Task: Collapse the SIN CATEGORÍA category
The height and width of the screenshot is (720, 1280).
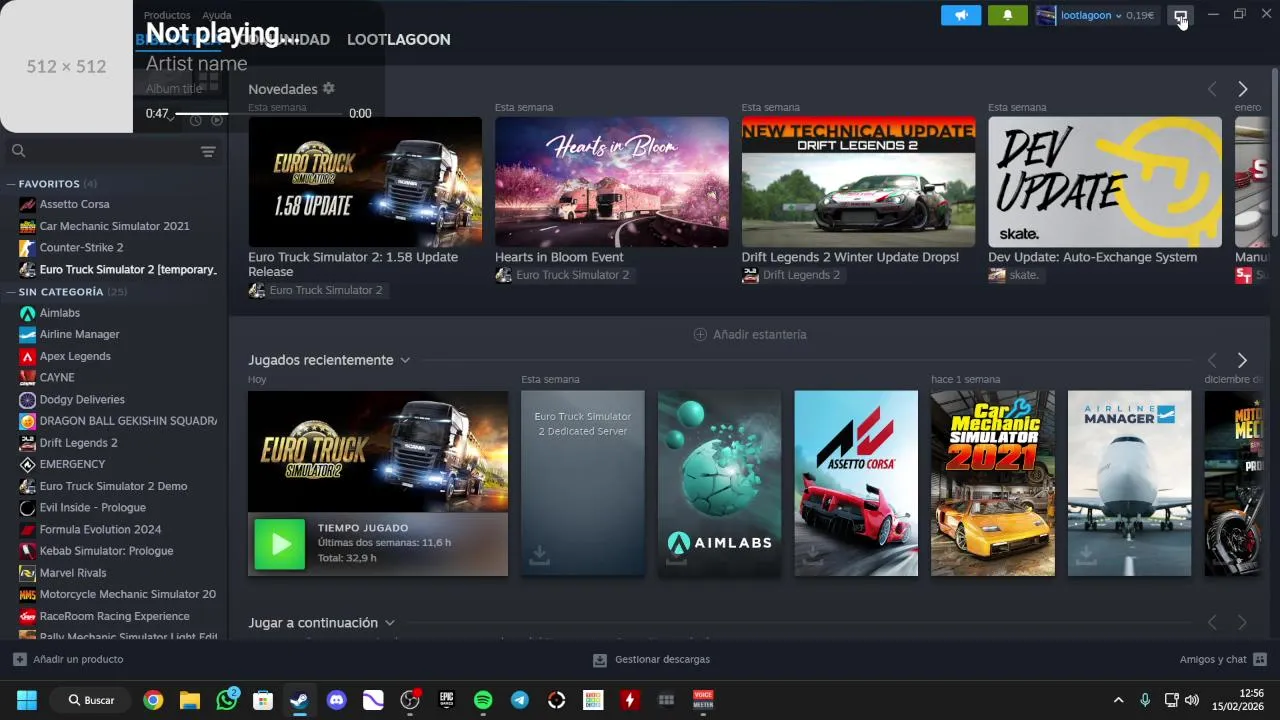Action: pos(10,292)
